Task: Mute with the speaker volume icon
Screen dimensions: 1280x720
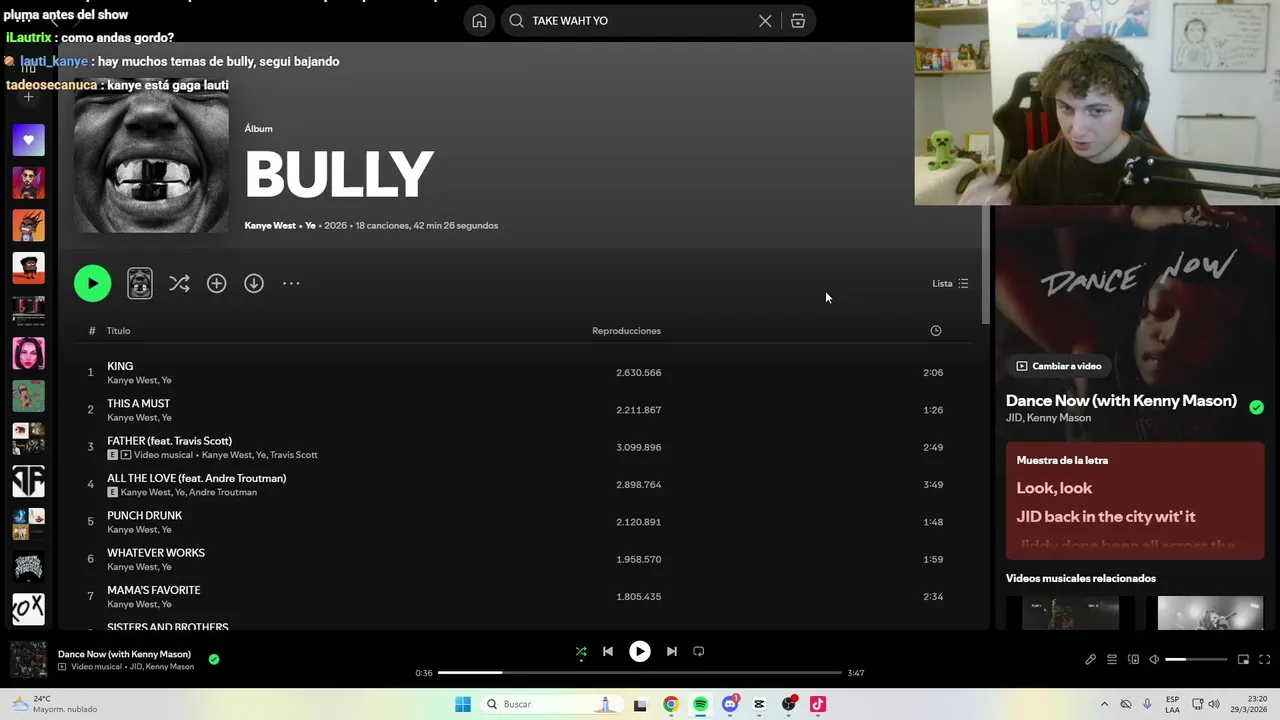Action: (x=1154, y=660)
